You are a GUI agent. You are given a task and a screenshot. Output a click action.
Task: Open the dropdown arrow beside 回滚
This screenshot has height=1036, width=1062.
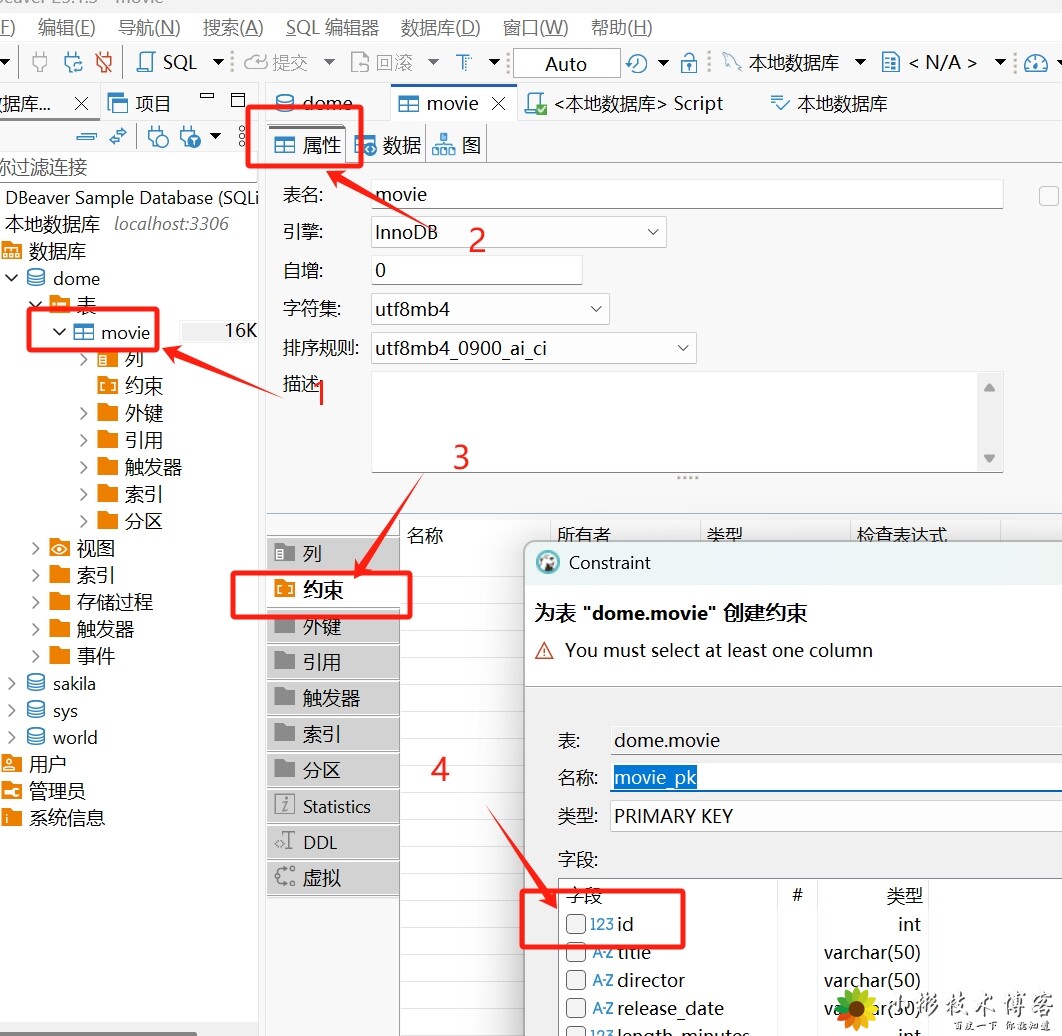click(x=433, y=63)
